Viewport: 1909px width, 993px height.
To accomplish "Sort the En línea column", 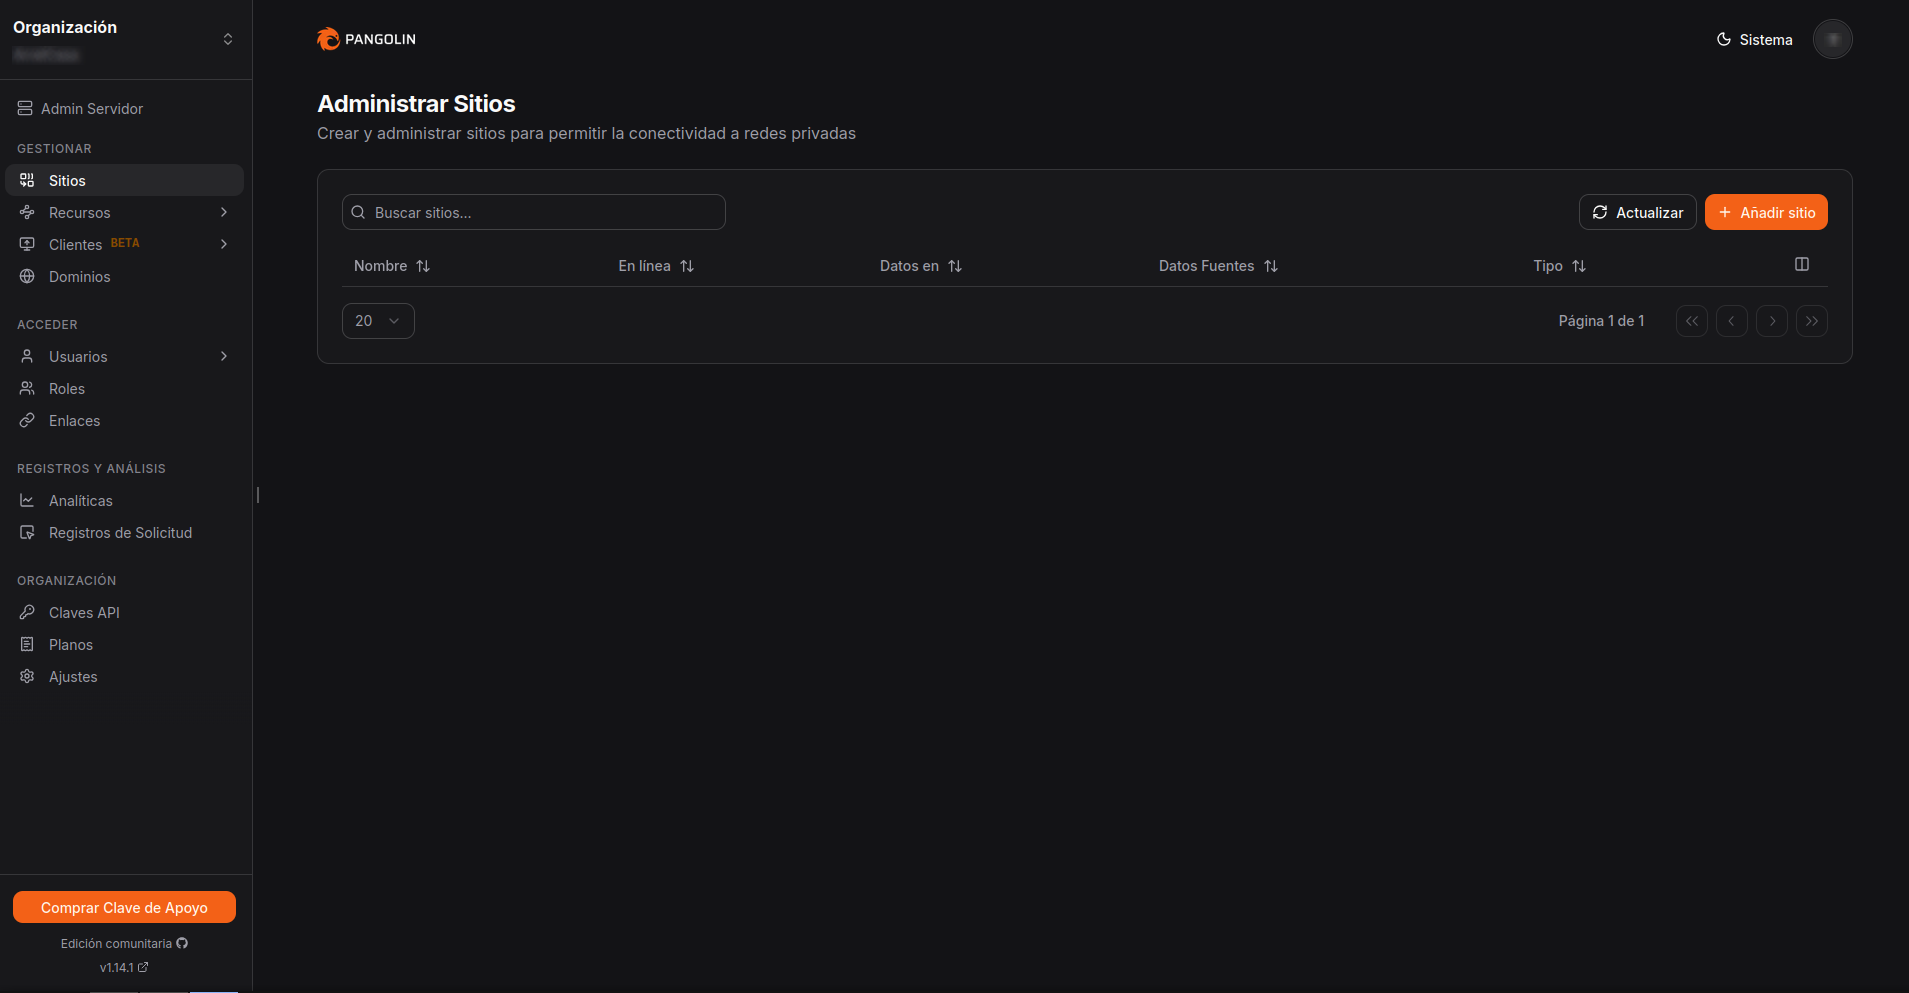I will point(687,266).
